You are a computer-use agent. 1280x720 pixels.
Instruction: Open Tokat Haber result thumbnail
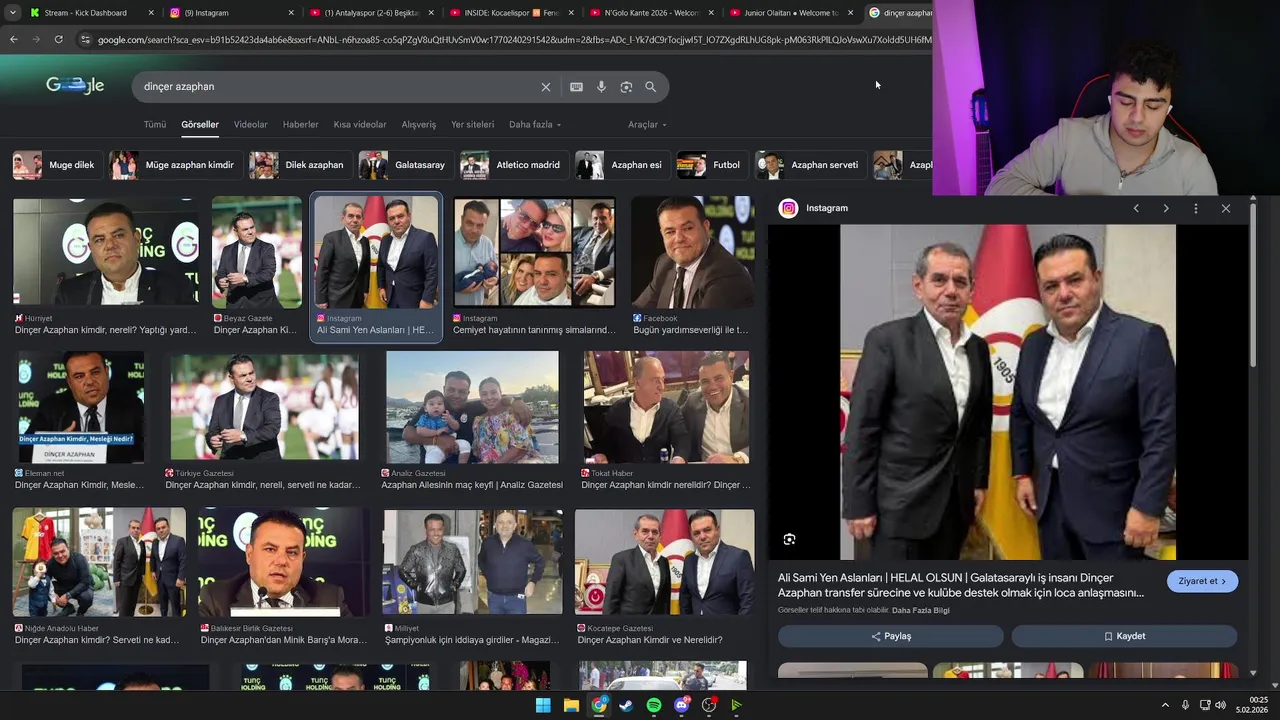(x=666, y=407)
